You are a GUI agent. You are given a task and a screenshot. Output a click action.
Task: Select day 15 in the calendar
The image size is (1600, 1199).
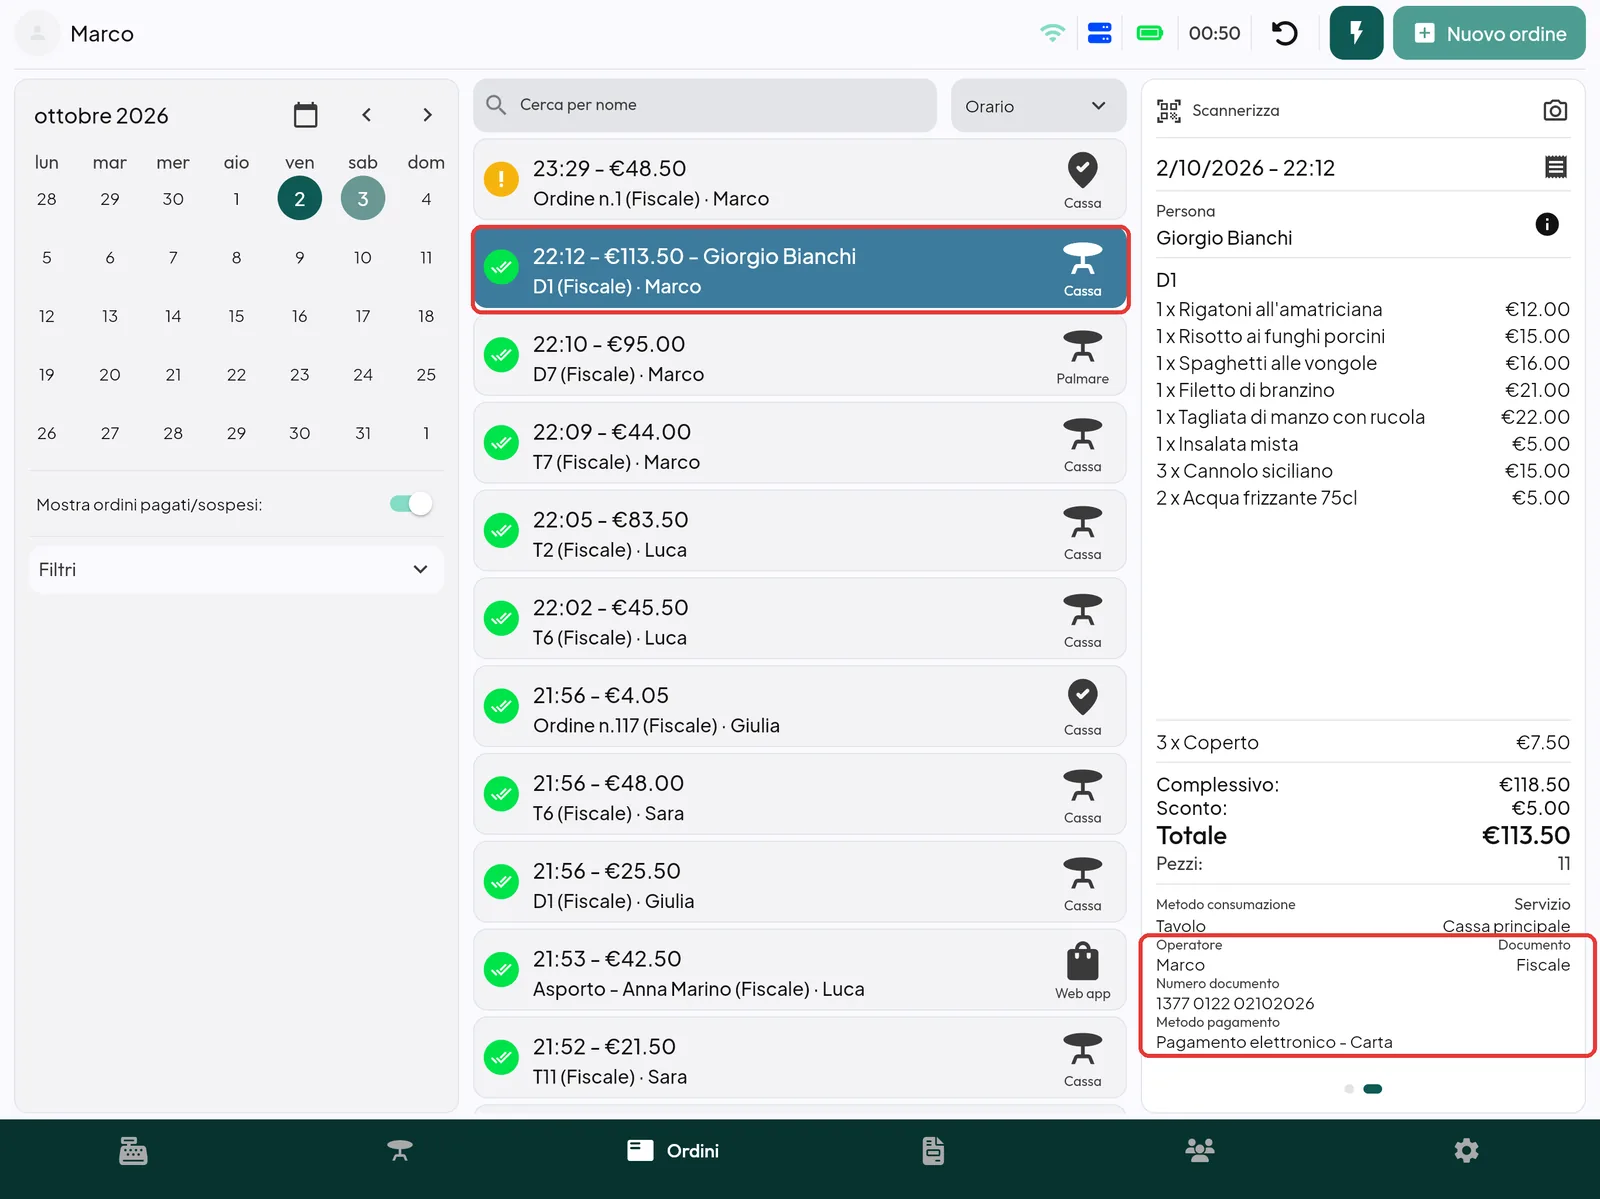pos(236,316)
